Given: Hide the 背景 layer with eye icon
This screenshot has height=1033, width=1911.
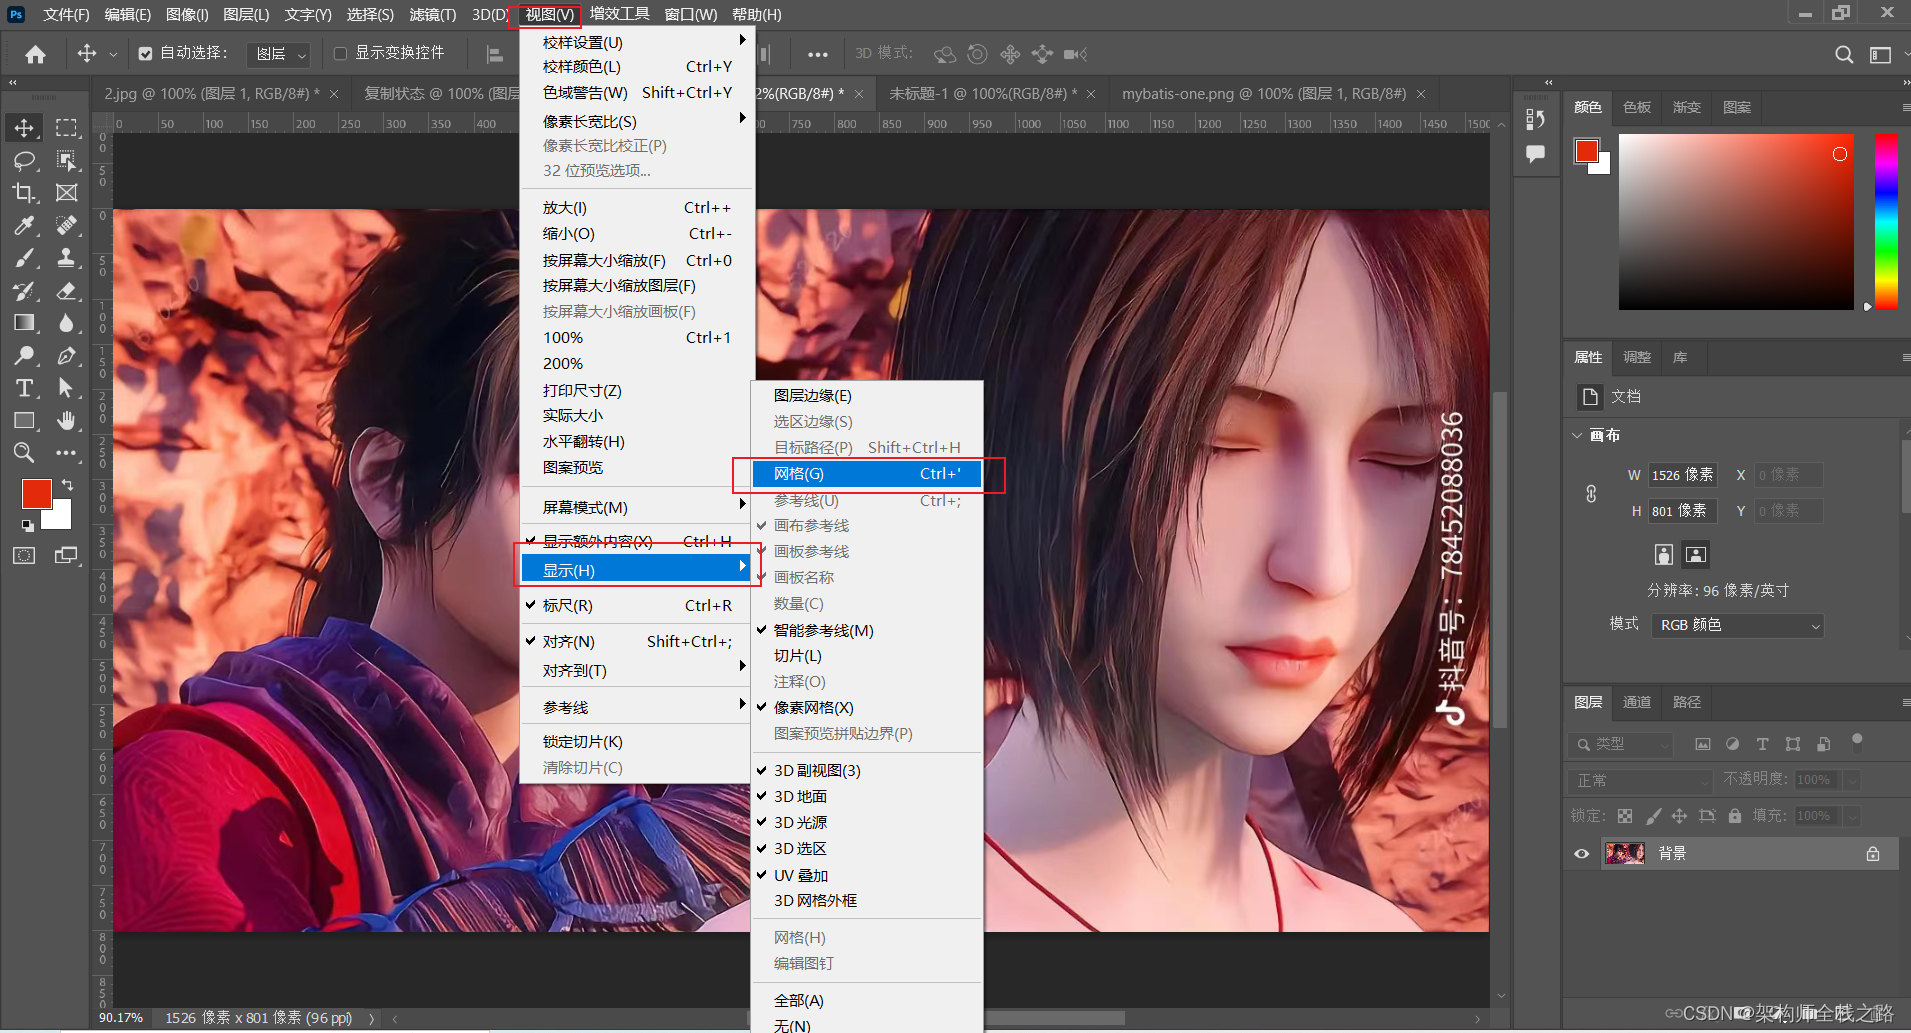Looking at the screenshot, I should [x=1582, y=853].
